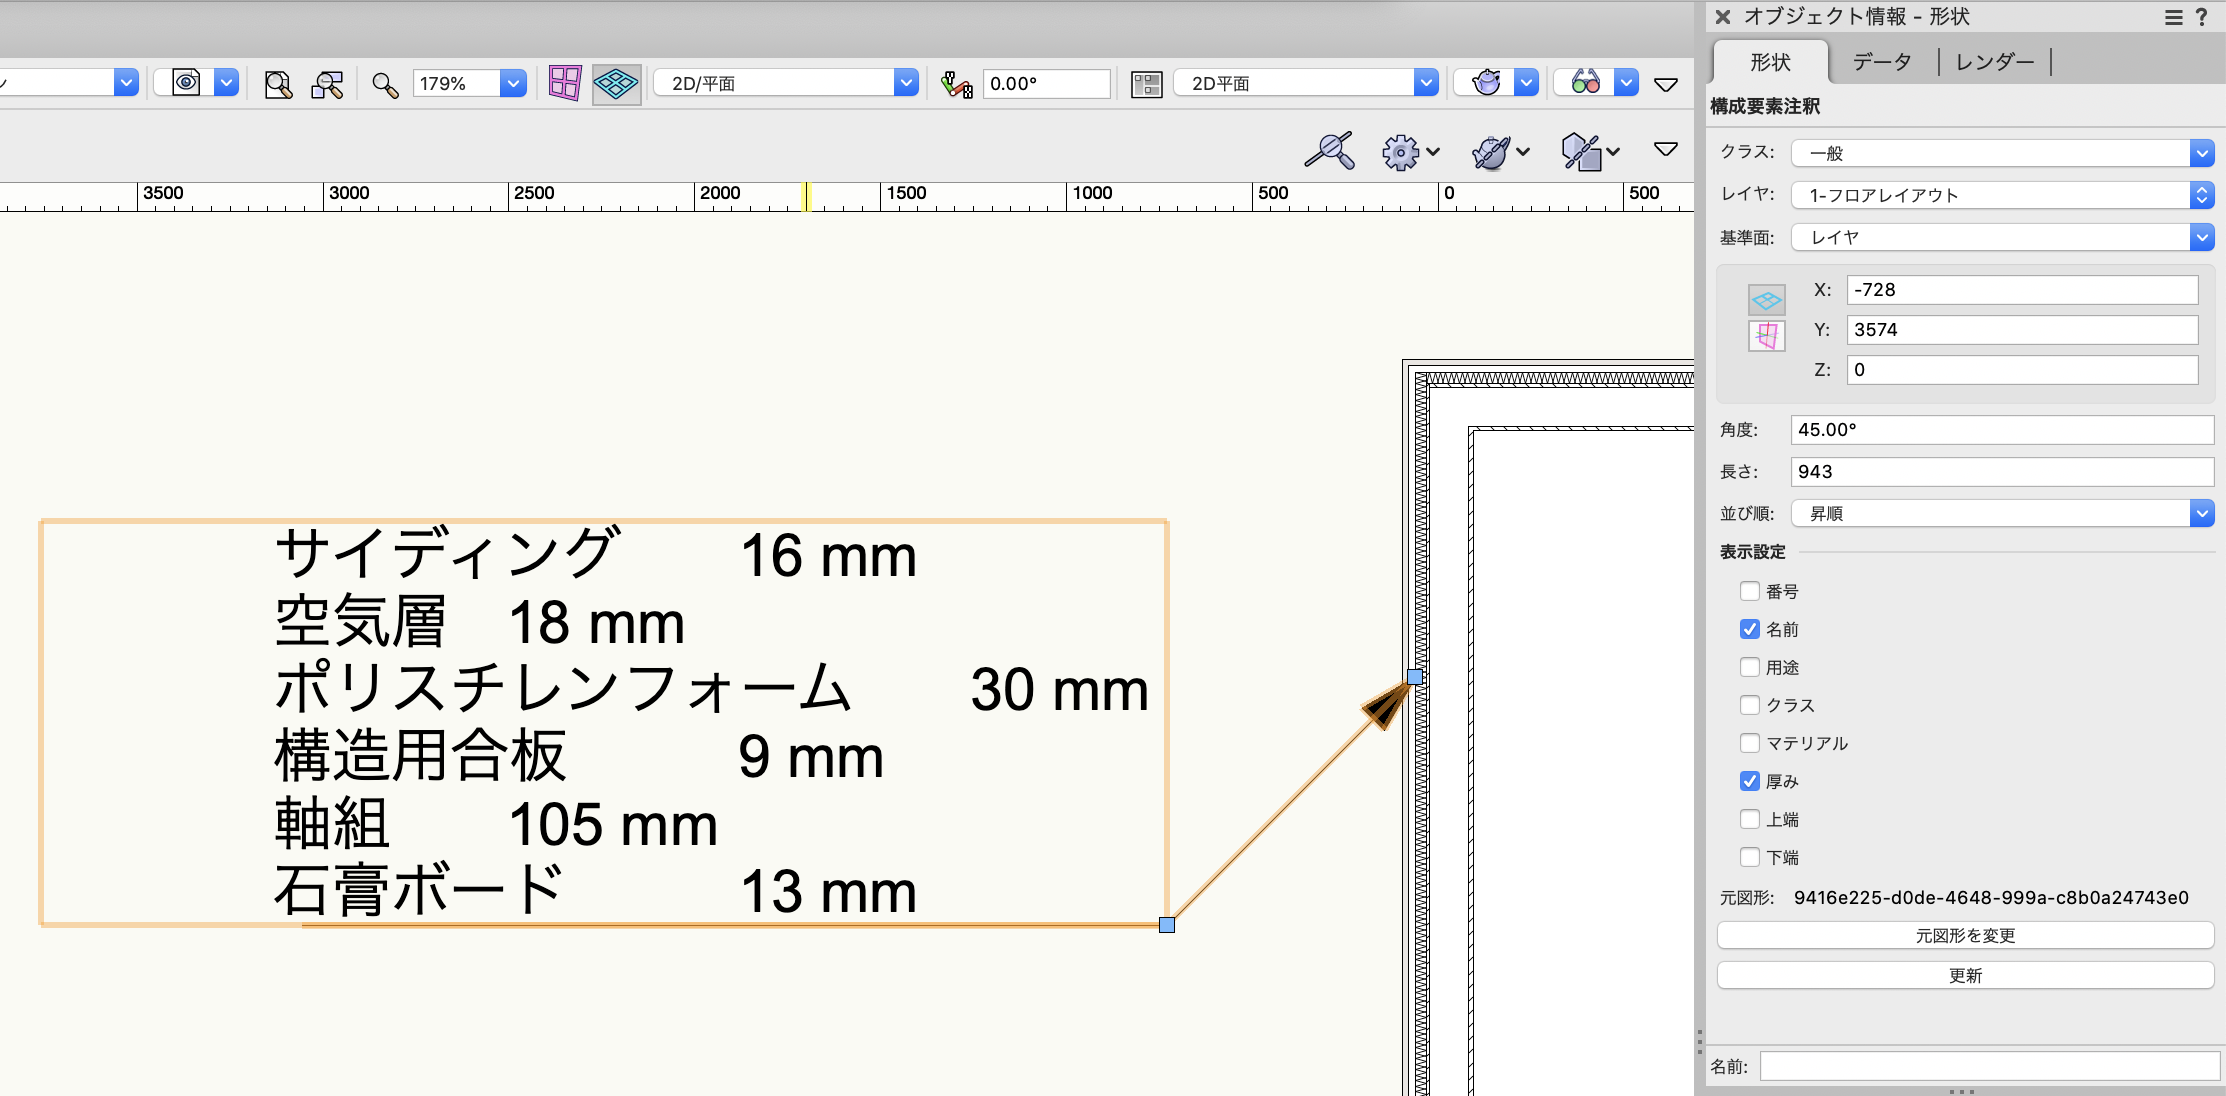The width and height of the screenshot is (2226, 1096).
Task: Uncheck the 名前 checkbox
Action: coord(1750,629)
